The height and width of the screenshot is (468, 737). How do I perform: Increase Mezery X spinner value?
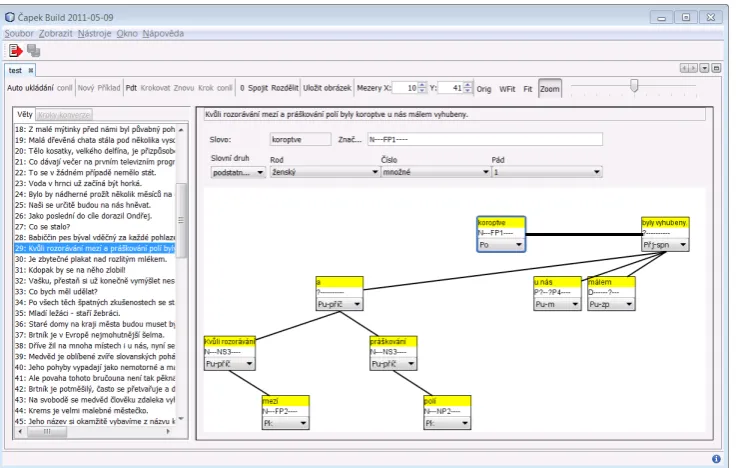point(422,85)
